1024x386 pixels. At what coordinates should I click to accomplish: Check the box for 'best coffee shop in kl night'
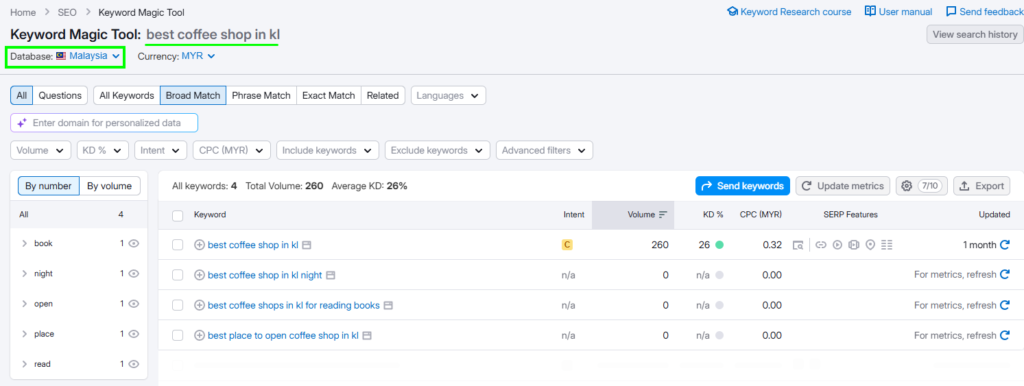click(178, 275)
